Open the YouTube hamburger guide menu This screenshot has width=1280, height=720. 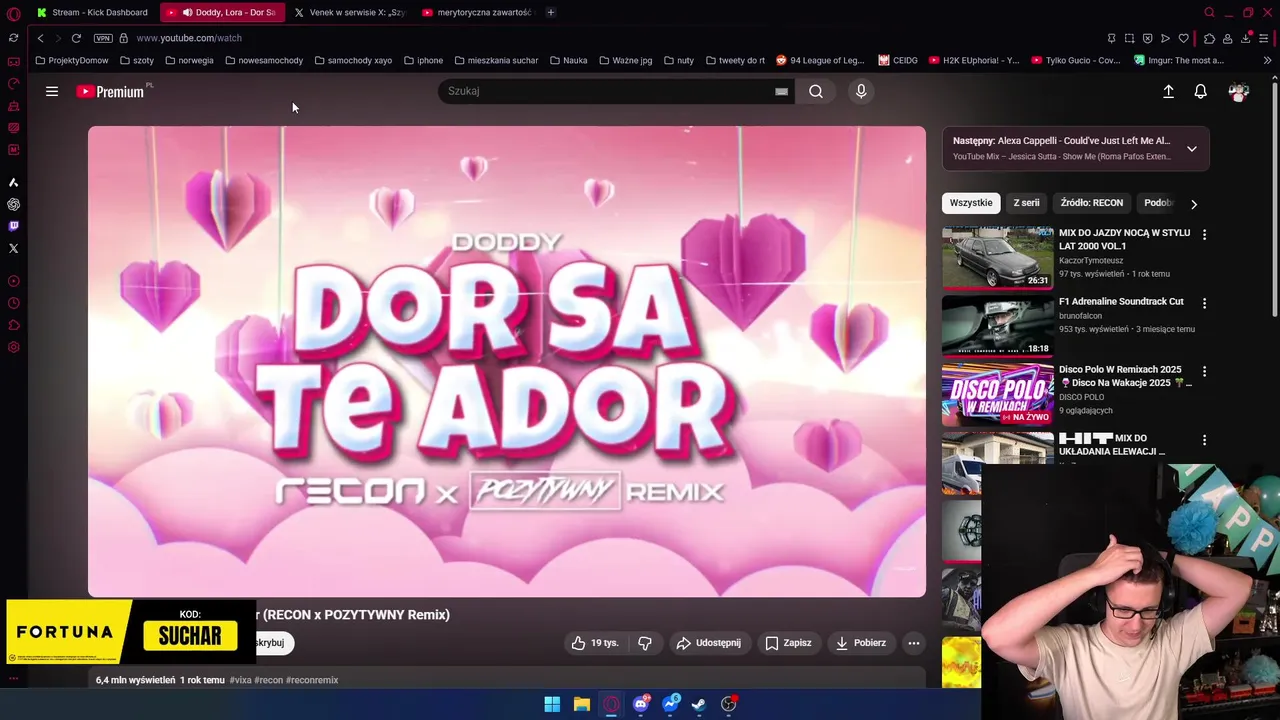pyautogui.click(x=52, y=91)
